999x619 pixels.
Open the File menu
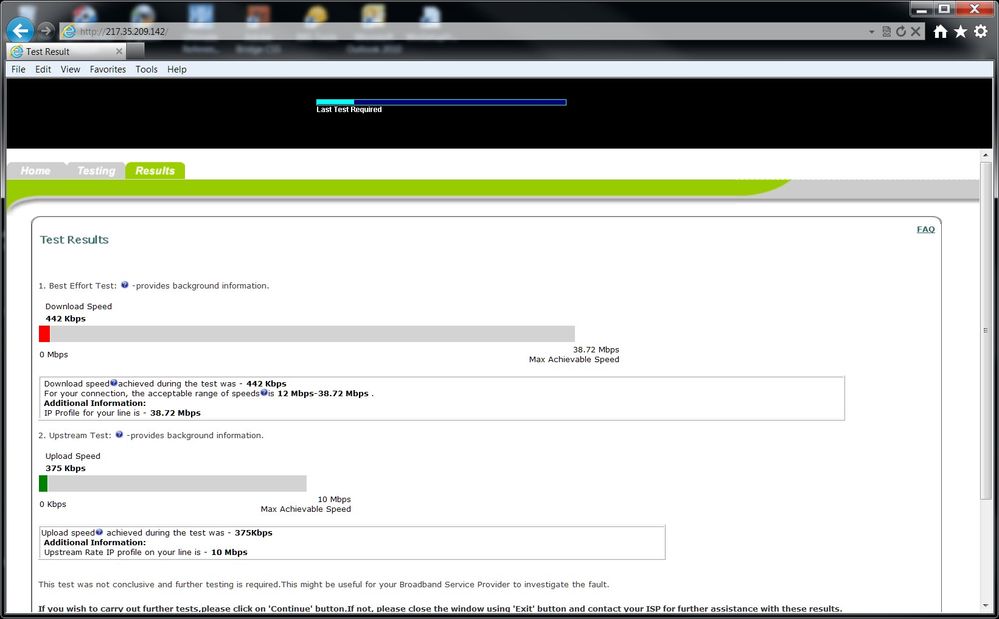[18, 69]
